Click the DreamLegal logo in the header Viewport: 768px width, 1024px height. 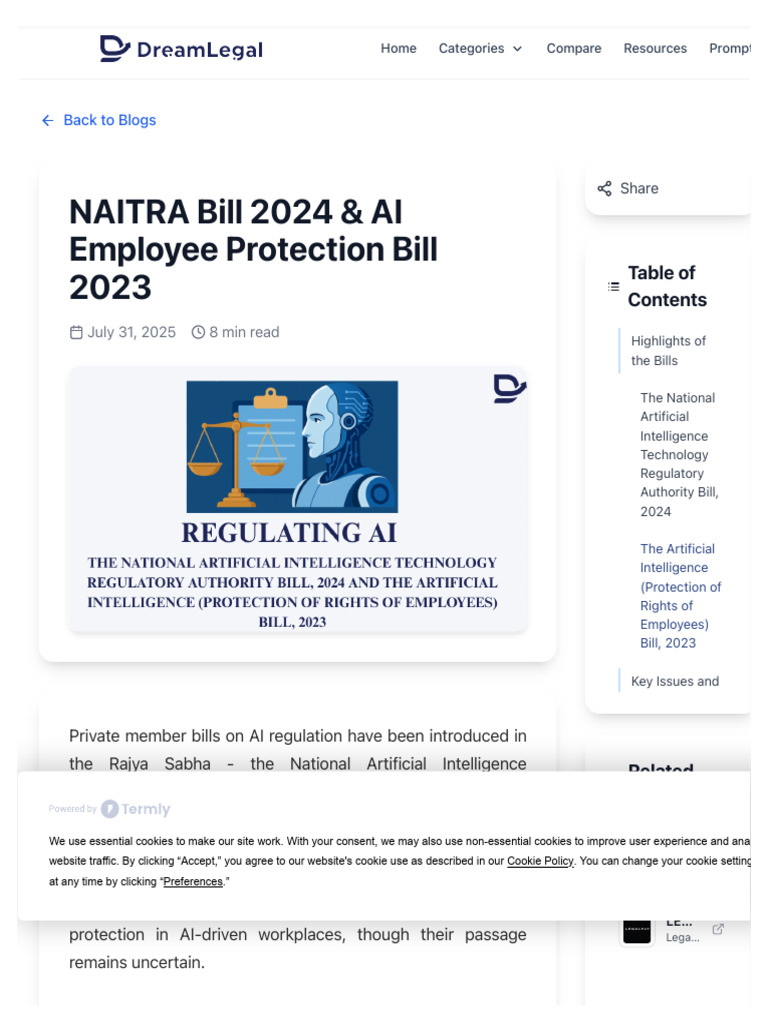[x=181, y=48]
